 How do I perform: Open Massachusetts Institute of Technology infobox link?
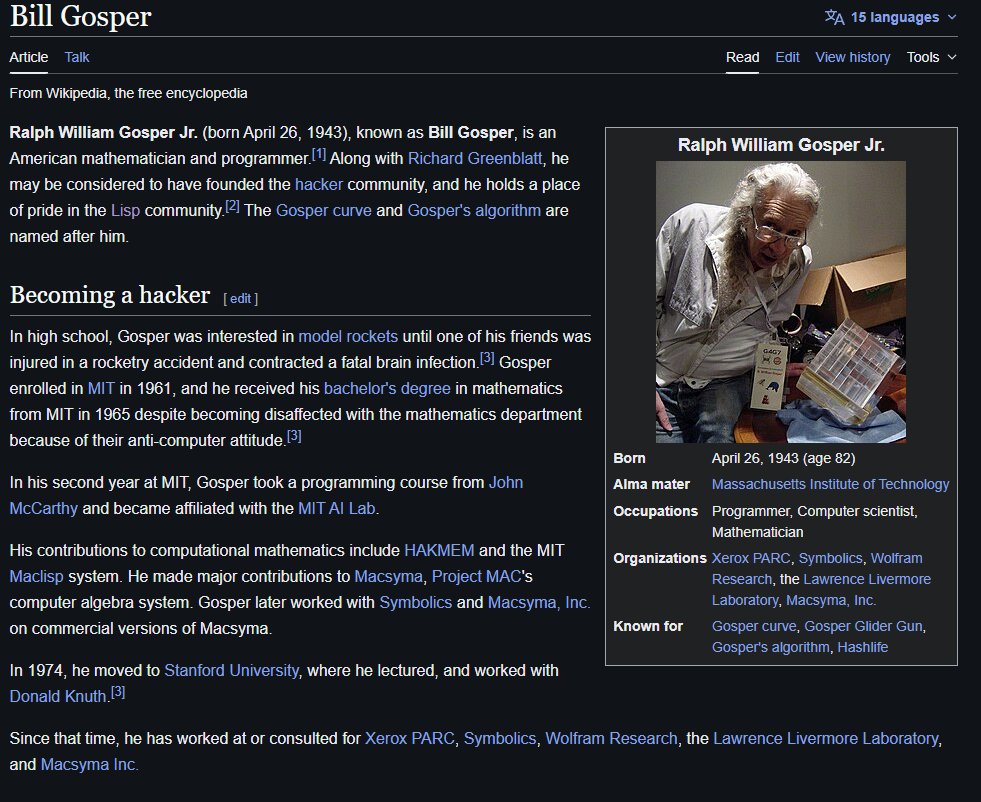click(830, 484)
